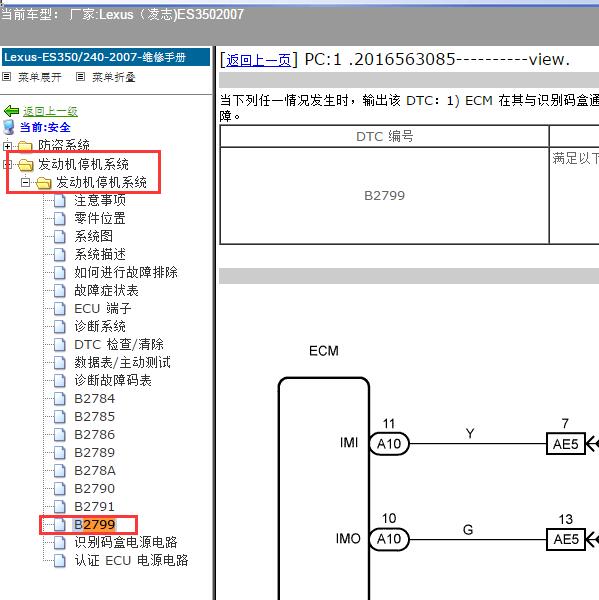Open the 系统描述 page
Viewport: 599px width, 600px height.
point(100,254)
